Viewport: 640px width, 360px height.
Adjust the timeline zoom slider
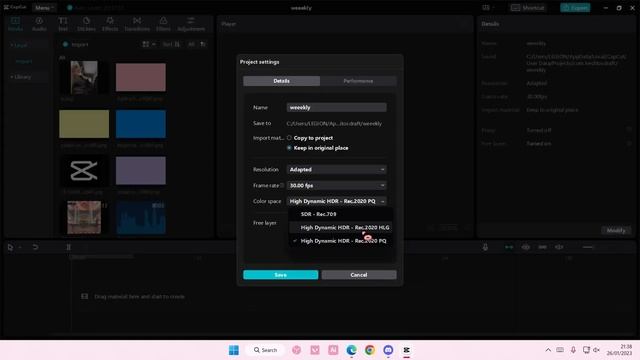(588, 247)
